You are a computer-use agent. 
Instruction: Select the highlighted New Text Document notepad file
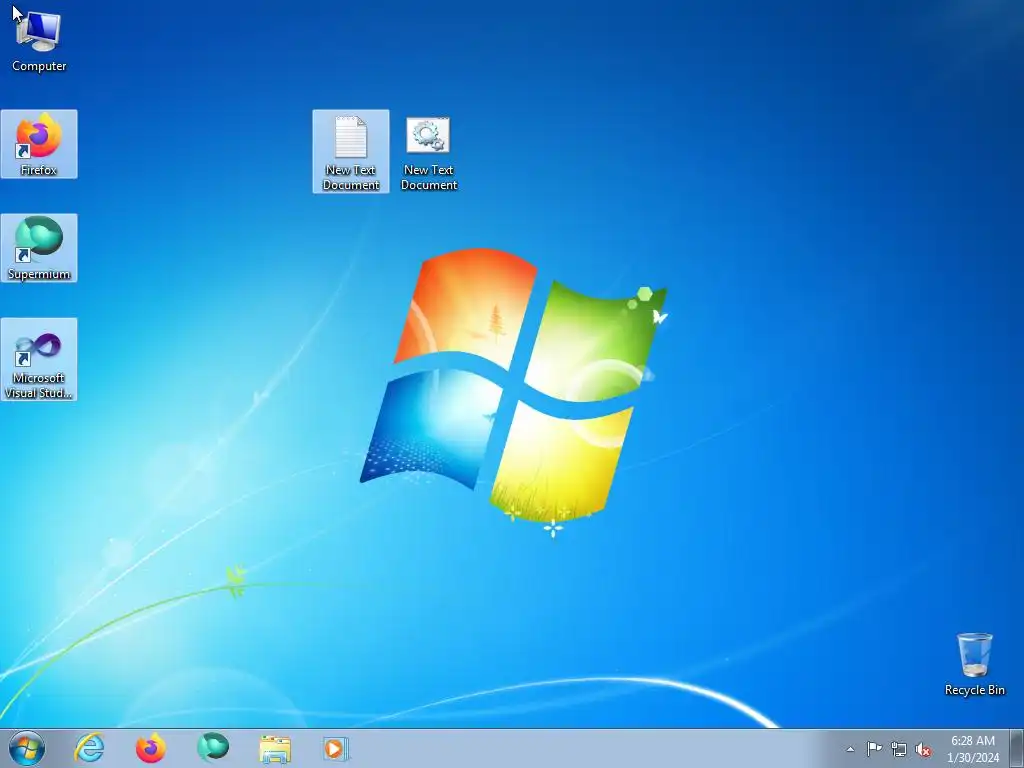tap(351, 152)
